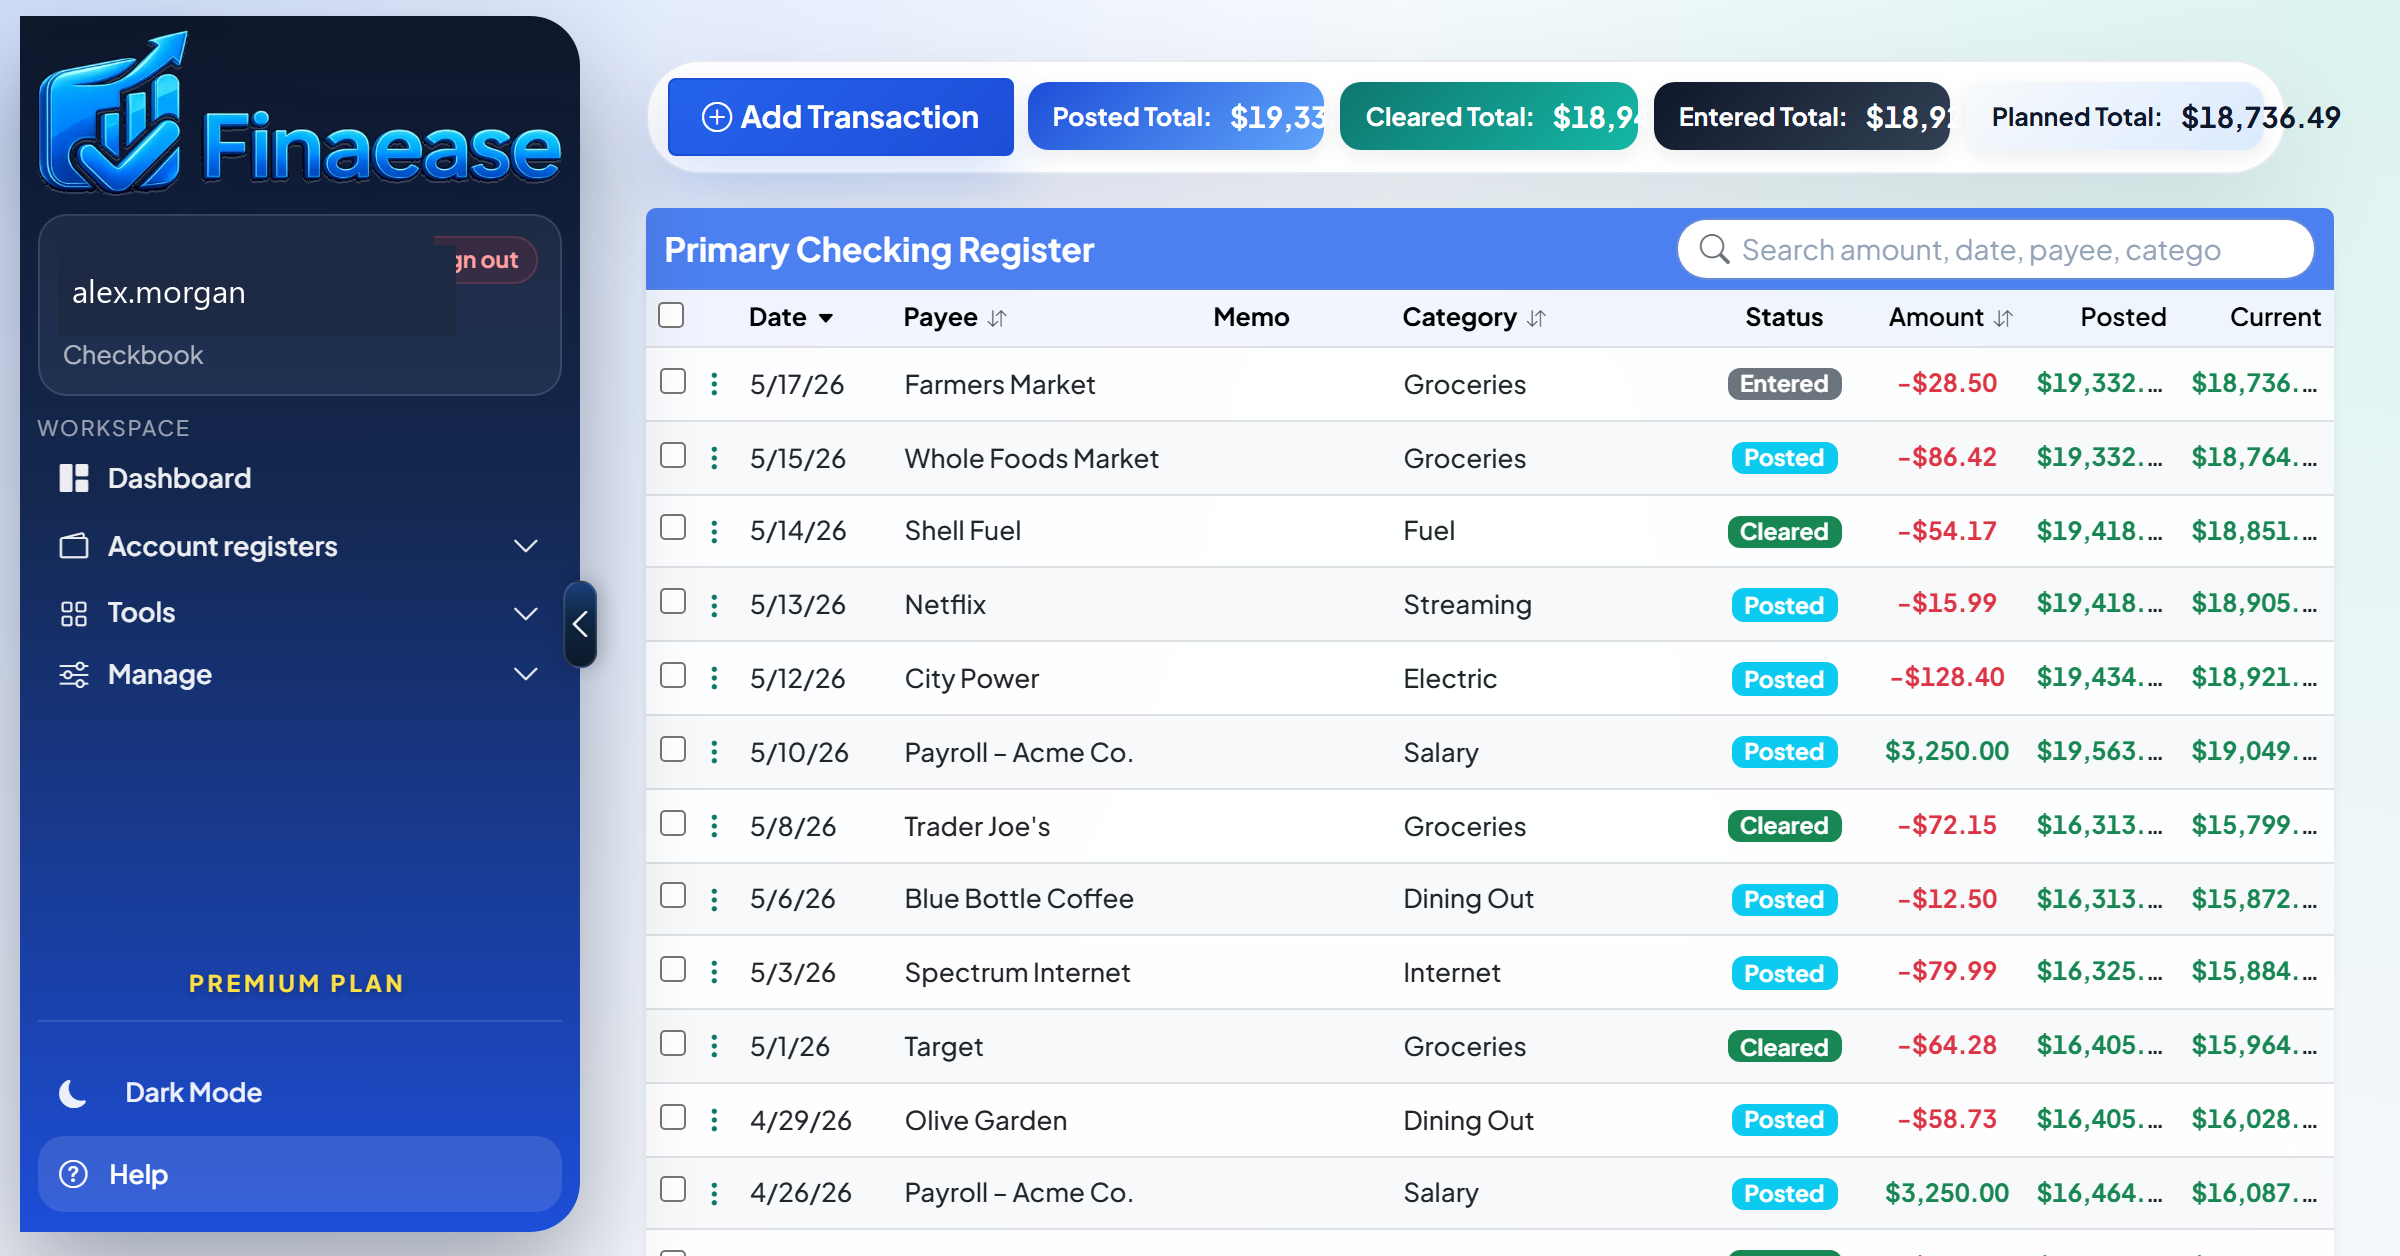Click the Help question mark icon
The width and height of the screenshot is (2400, 1256).
[x=73, y=1174]
